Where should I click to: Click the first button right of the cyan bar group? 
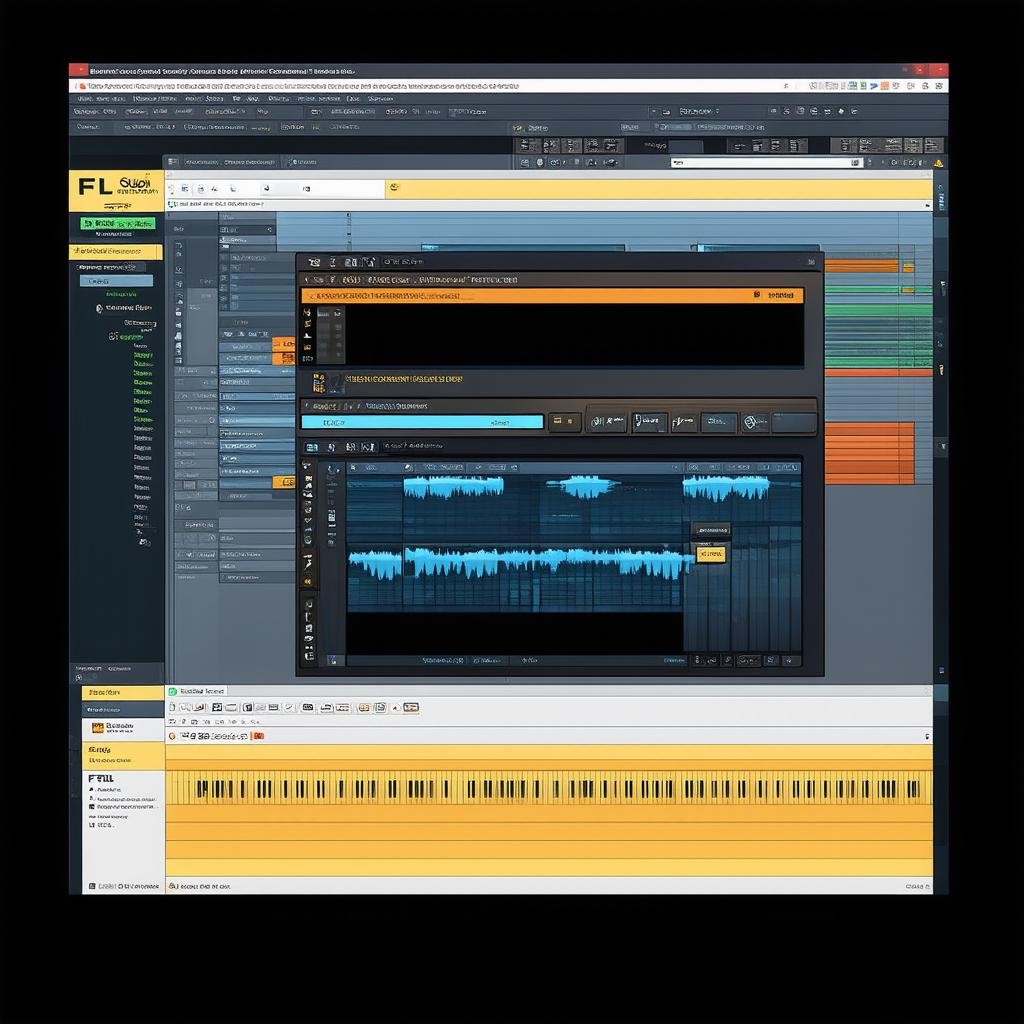pos(608,422)
